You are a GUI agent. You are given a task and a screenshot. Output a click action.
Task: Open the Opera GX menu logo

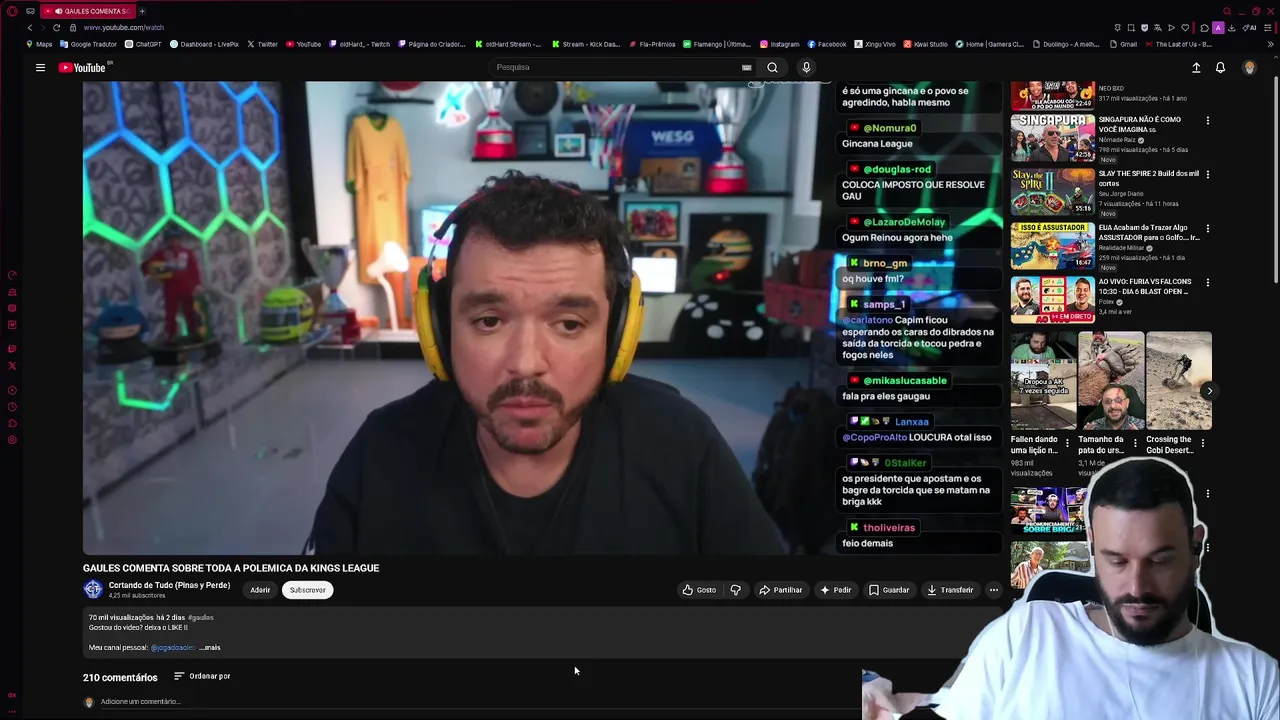[12, 11]
